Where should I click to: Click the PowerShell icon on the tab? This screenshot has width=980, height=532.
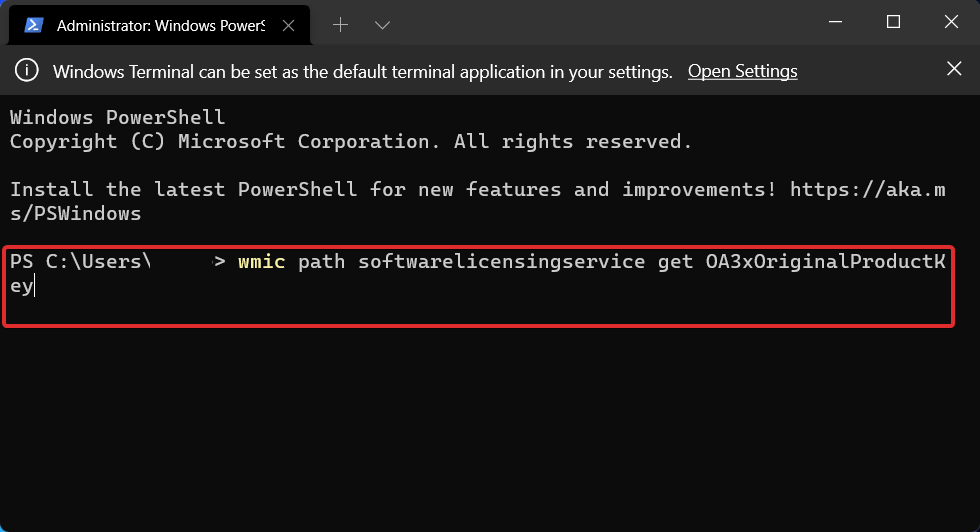pyautogui.click(x=33, y=24)
